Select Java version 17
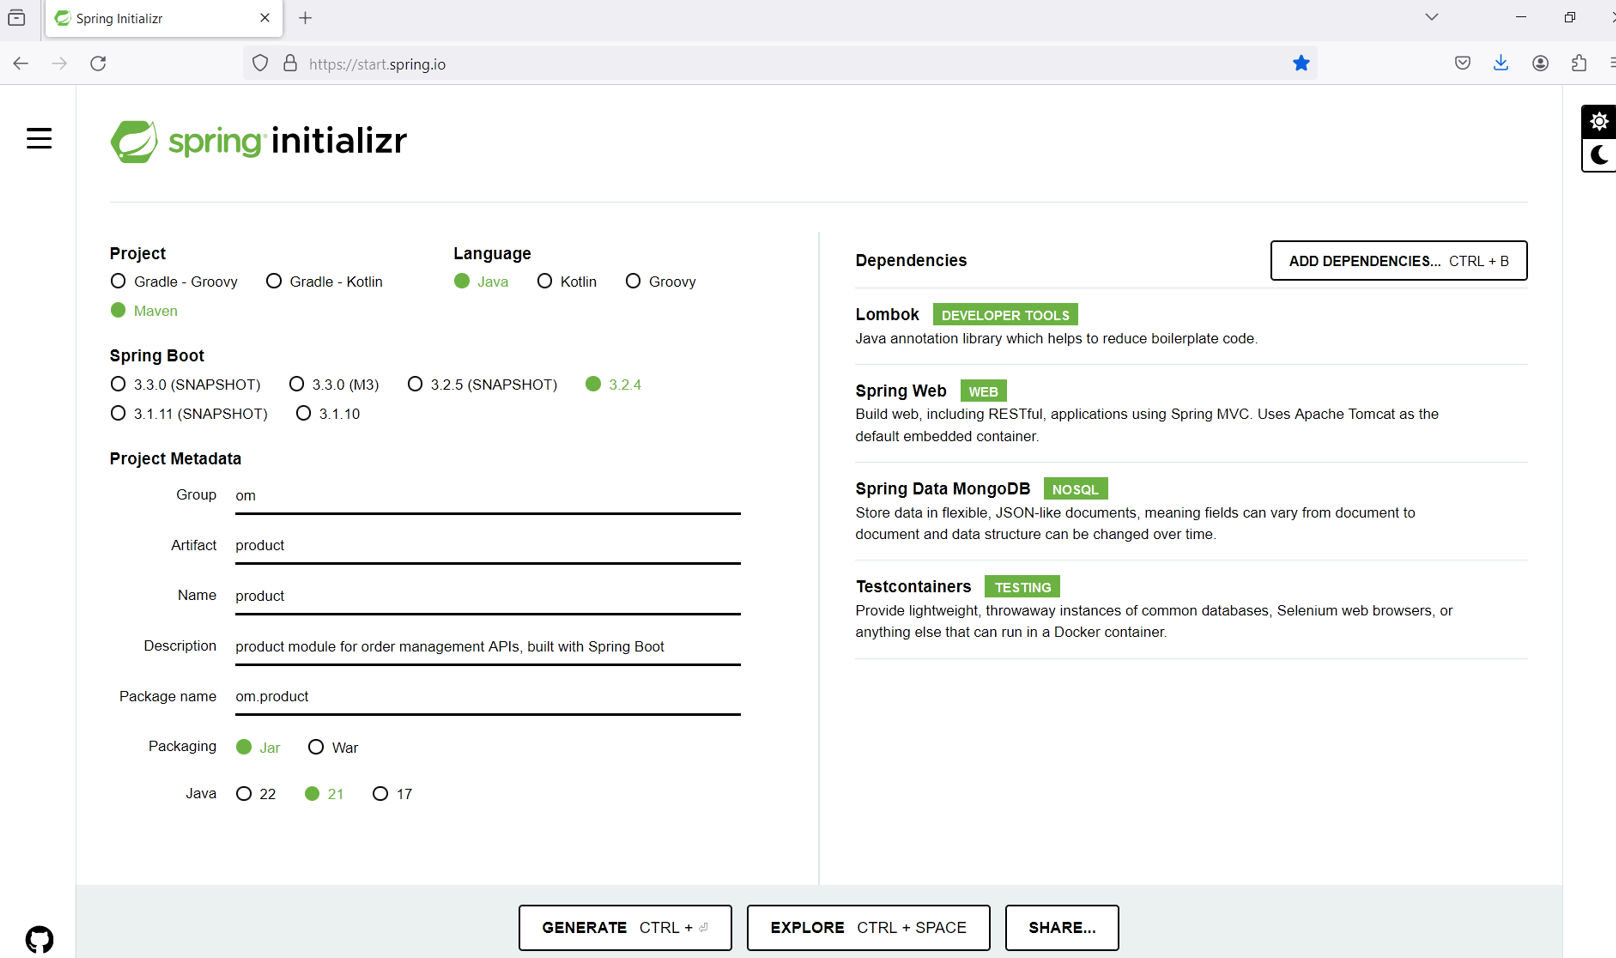The width and height of the screenshot is (1616, 958). click(x=392, y=794)
